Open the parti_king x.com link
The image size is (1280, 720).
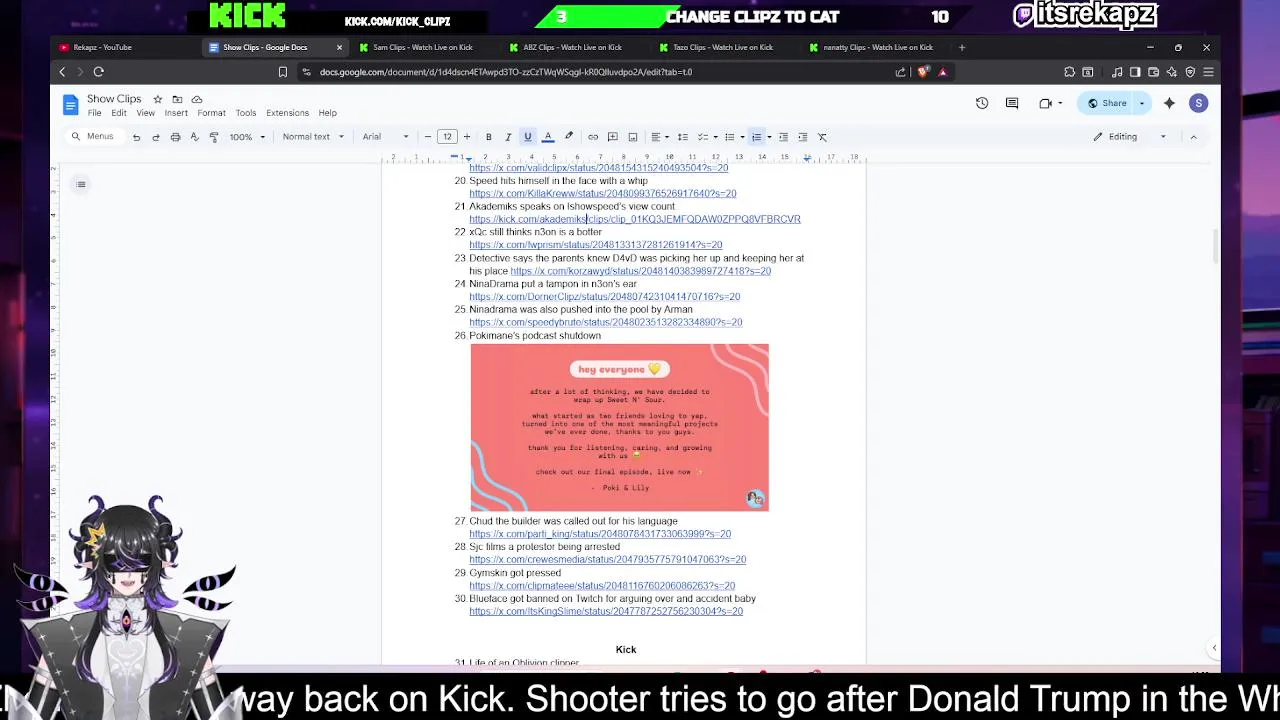coord(600,534)
